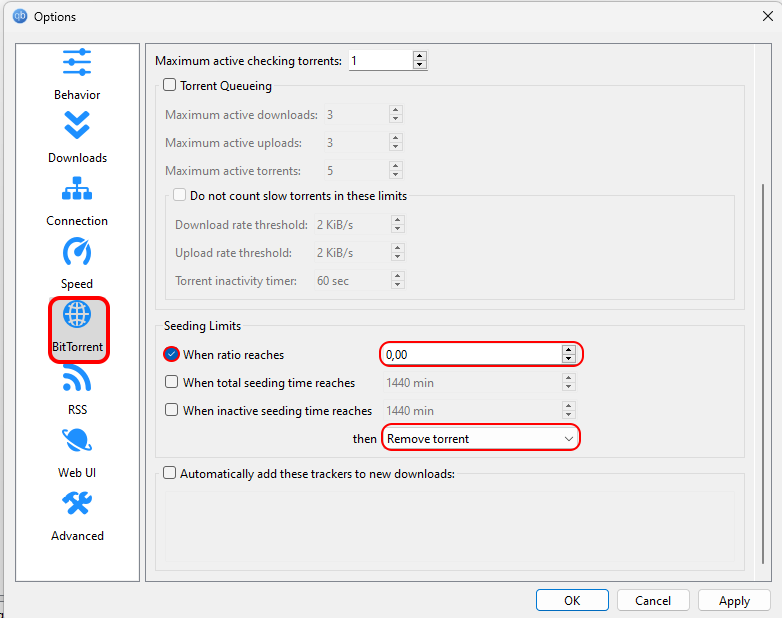Click the qBittorrent logo in title bar
This screenshot has width=782, height=618.
click(x=20, y=16)
